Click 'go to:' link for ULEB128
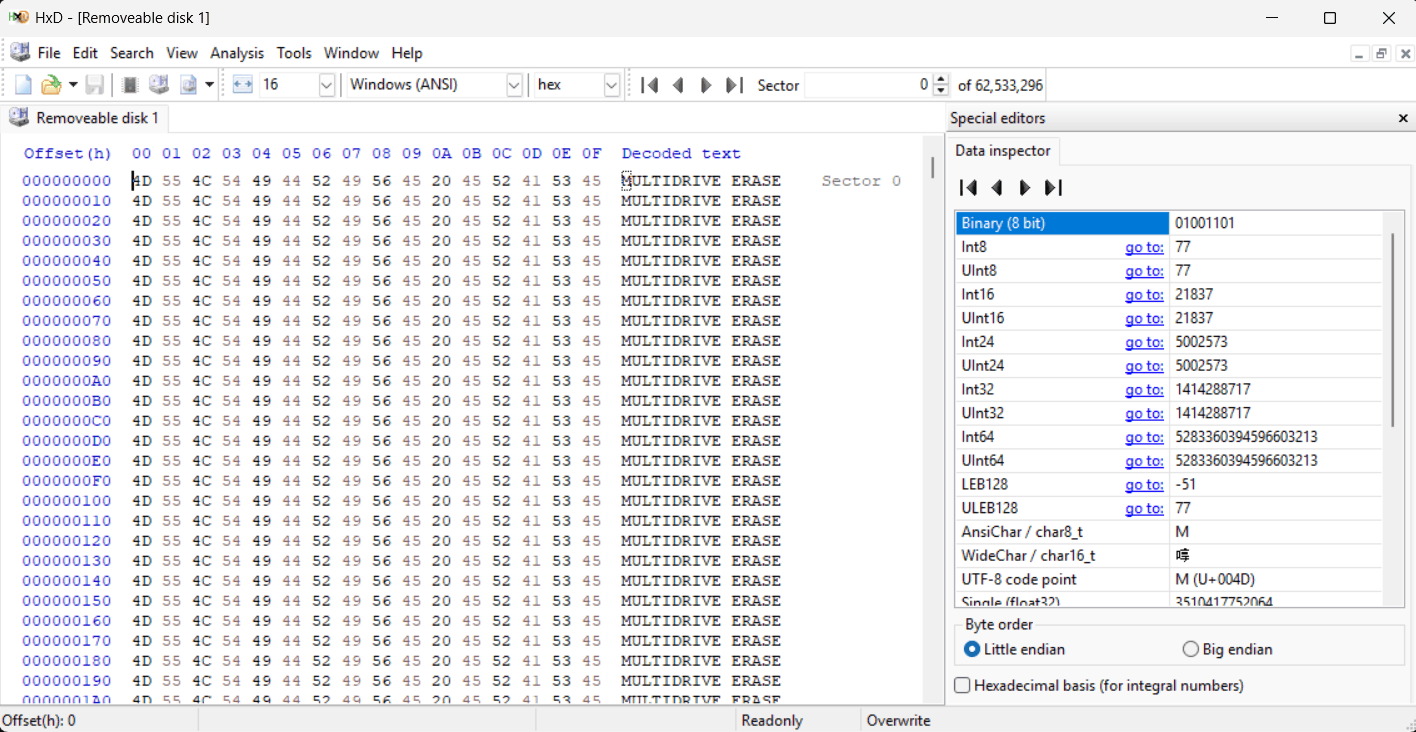The width and height of the screenshot is (1416, 732). [x=1144, y=509]
